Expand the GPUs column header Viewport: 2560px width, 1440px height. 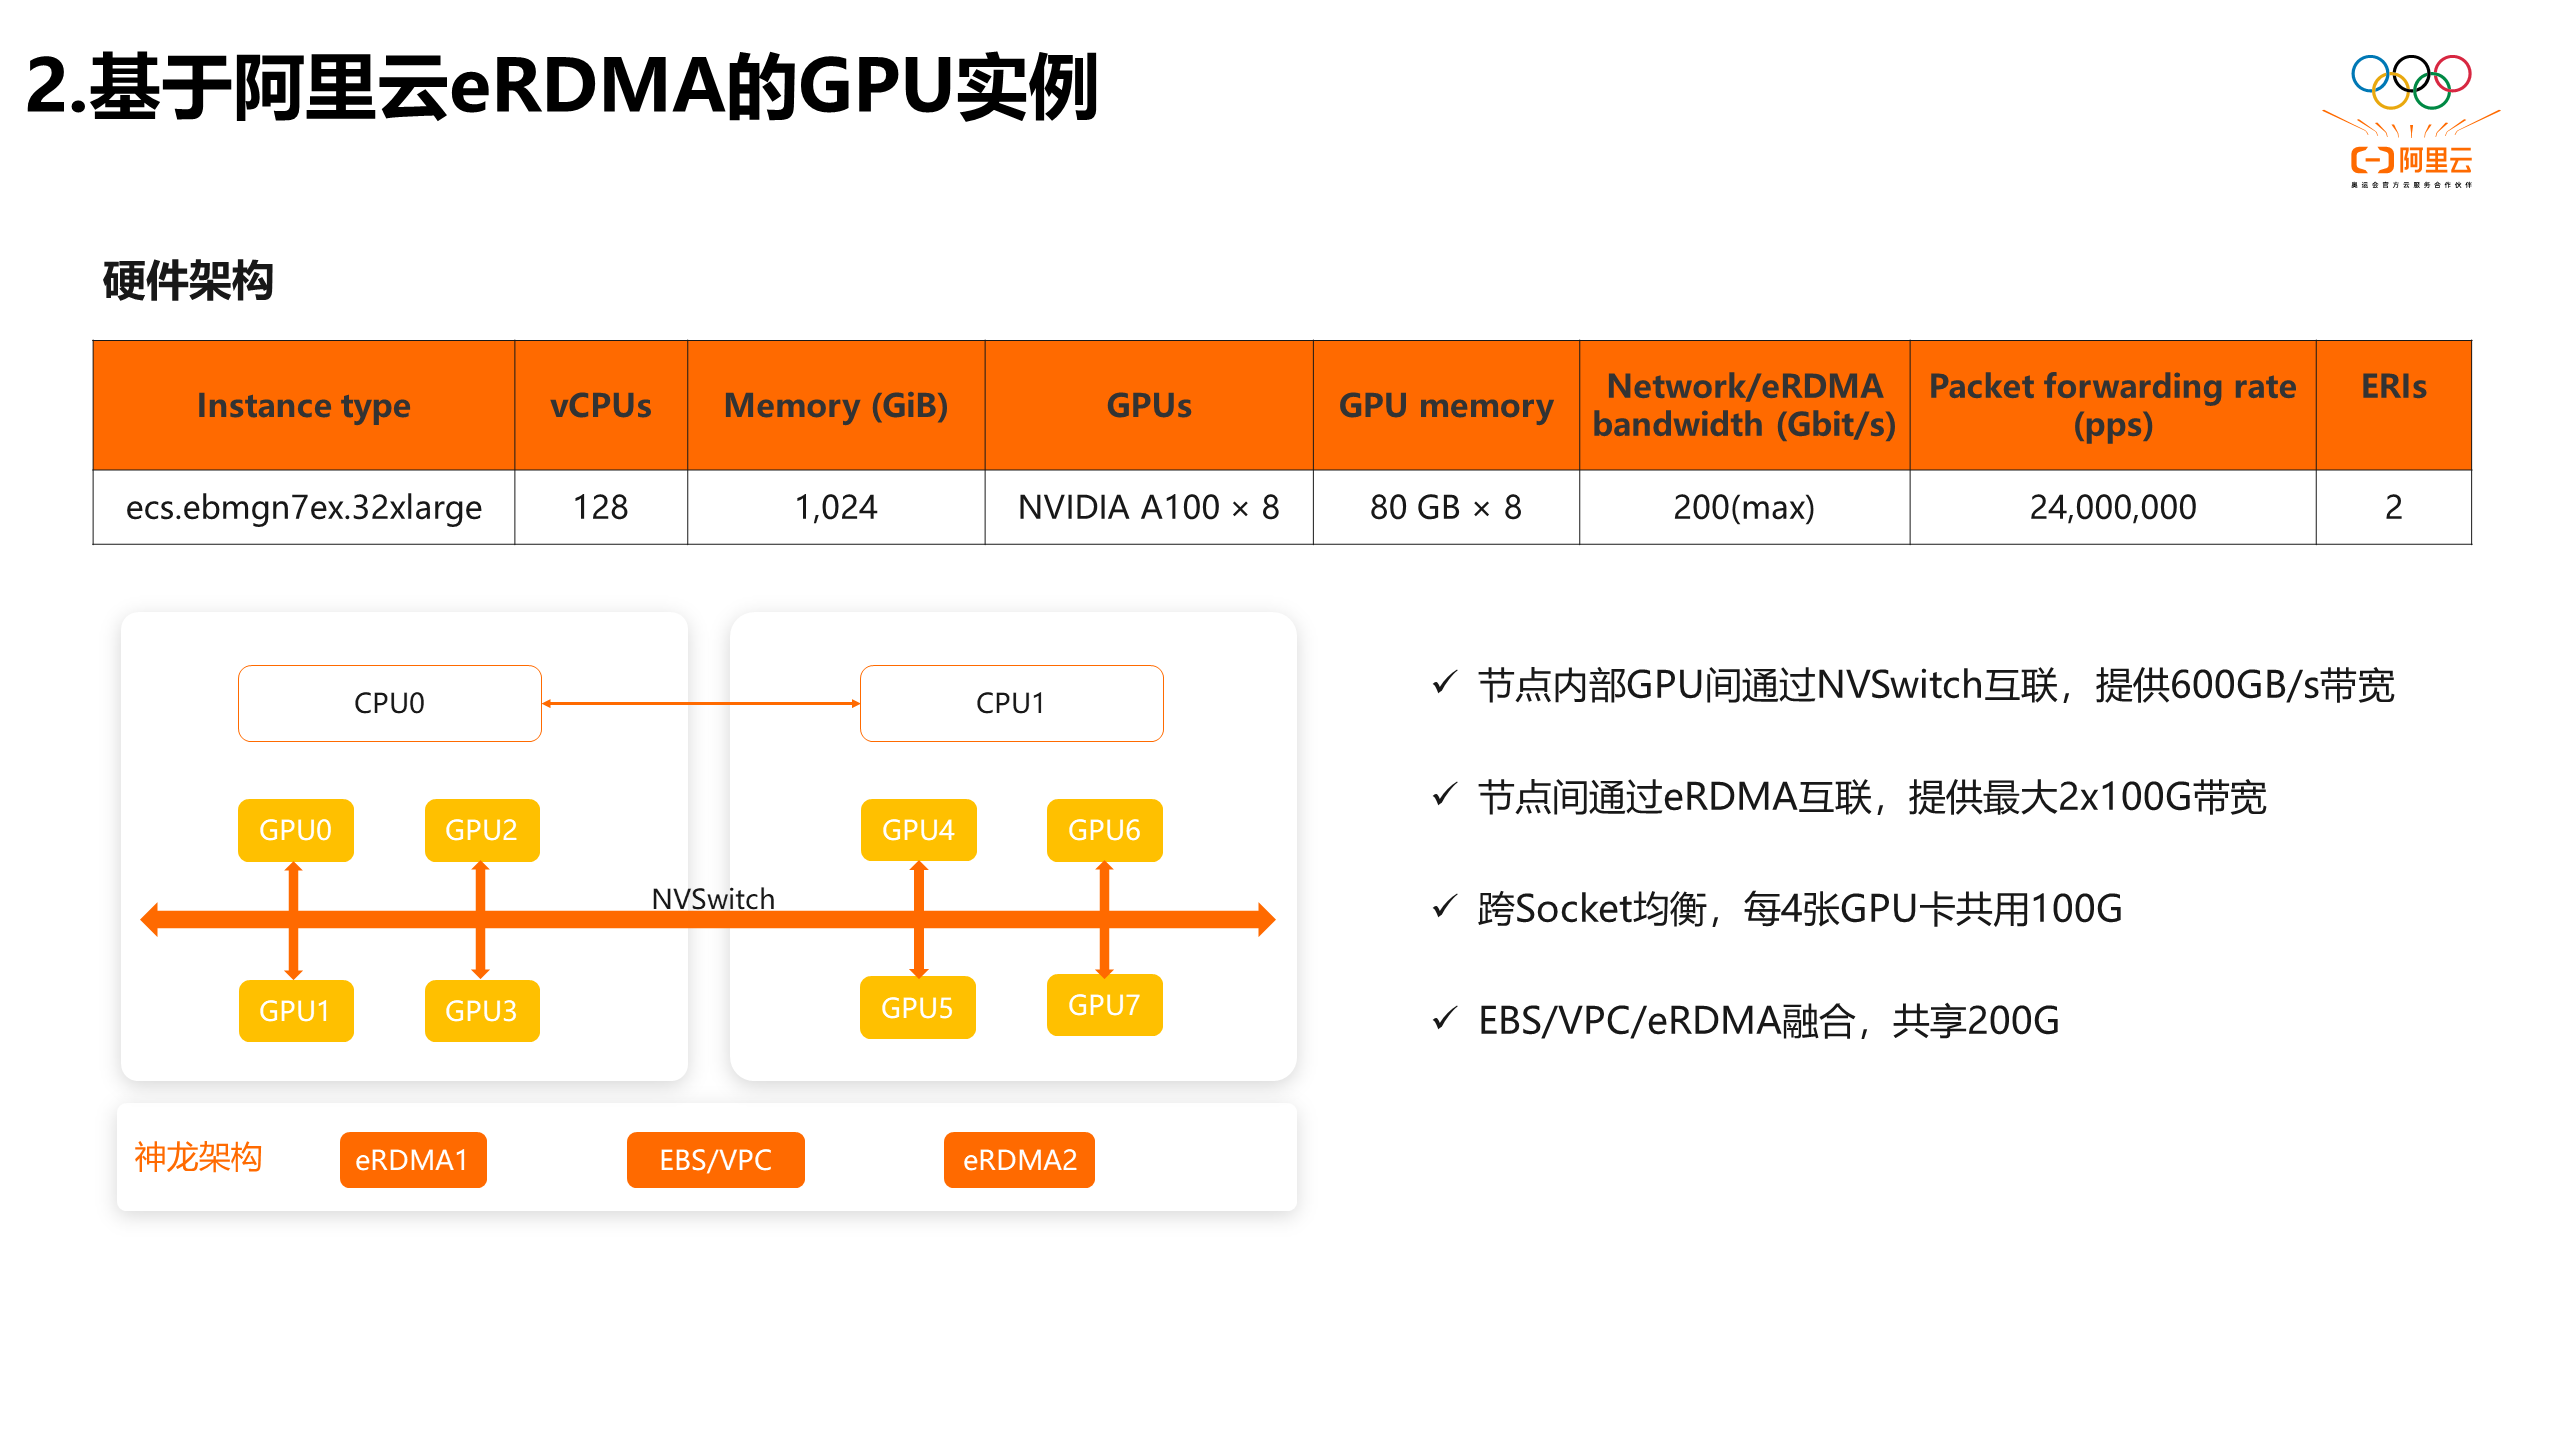pos(1148,405)
